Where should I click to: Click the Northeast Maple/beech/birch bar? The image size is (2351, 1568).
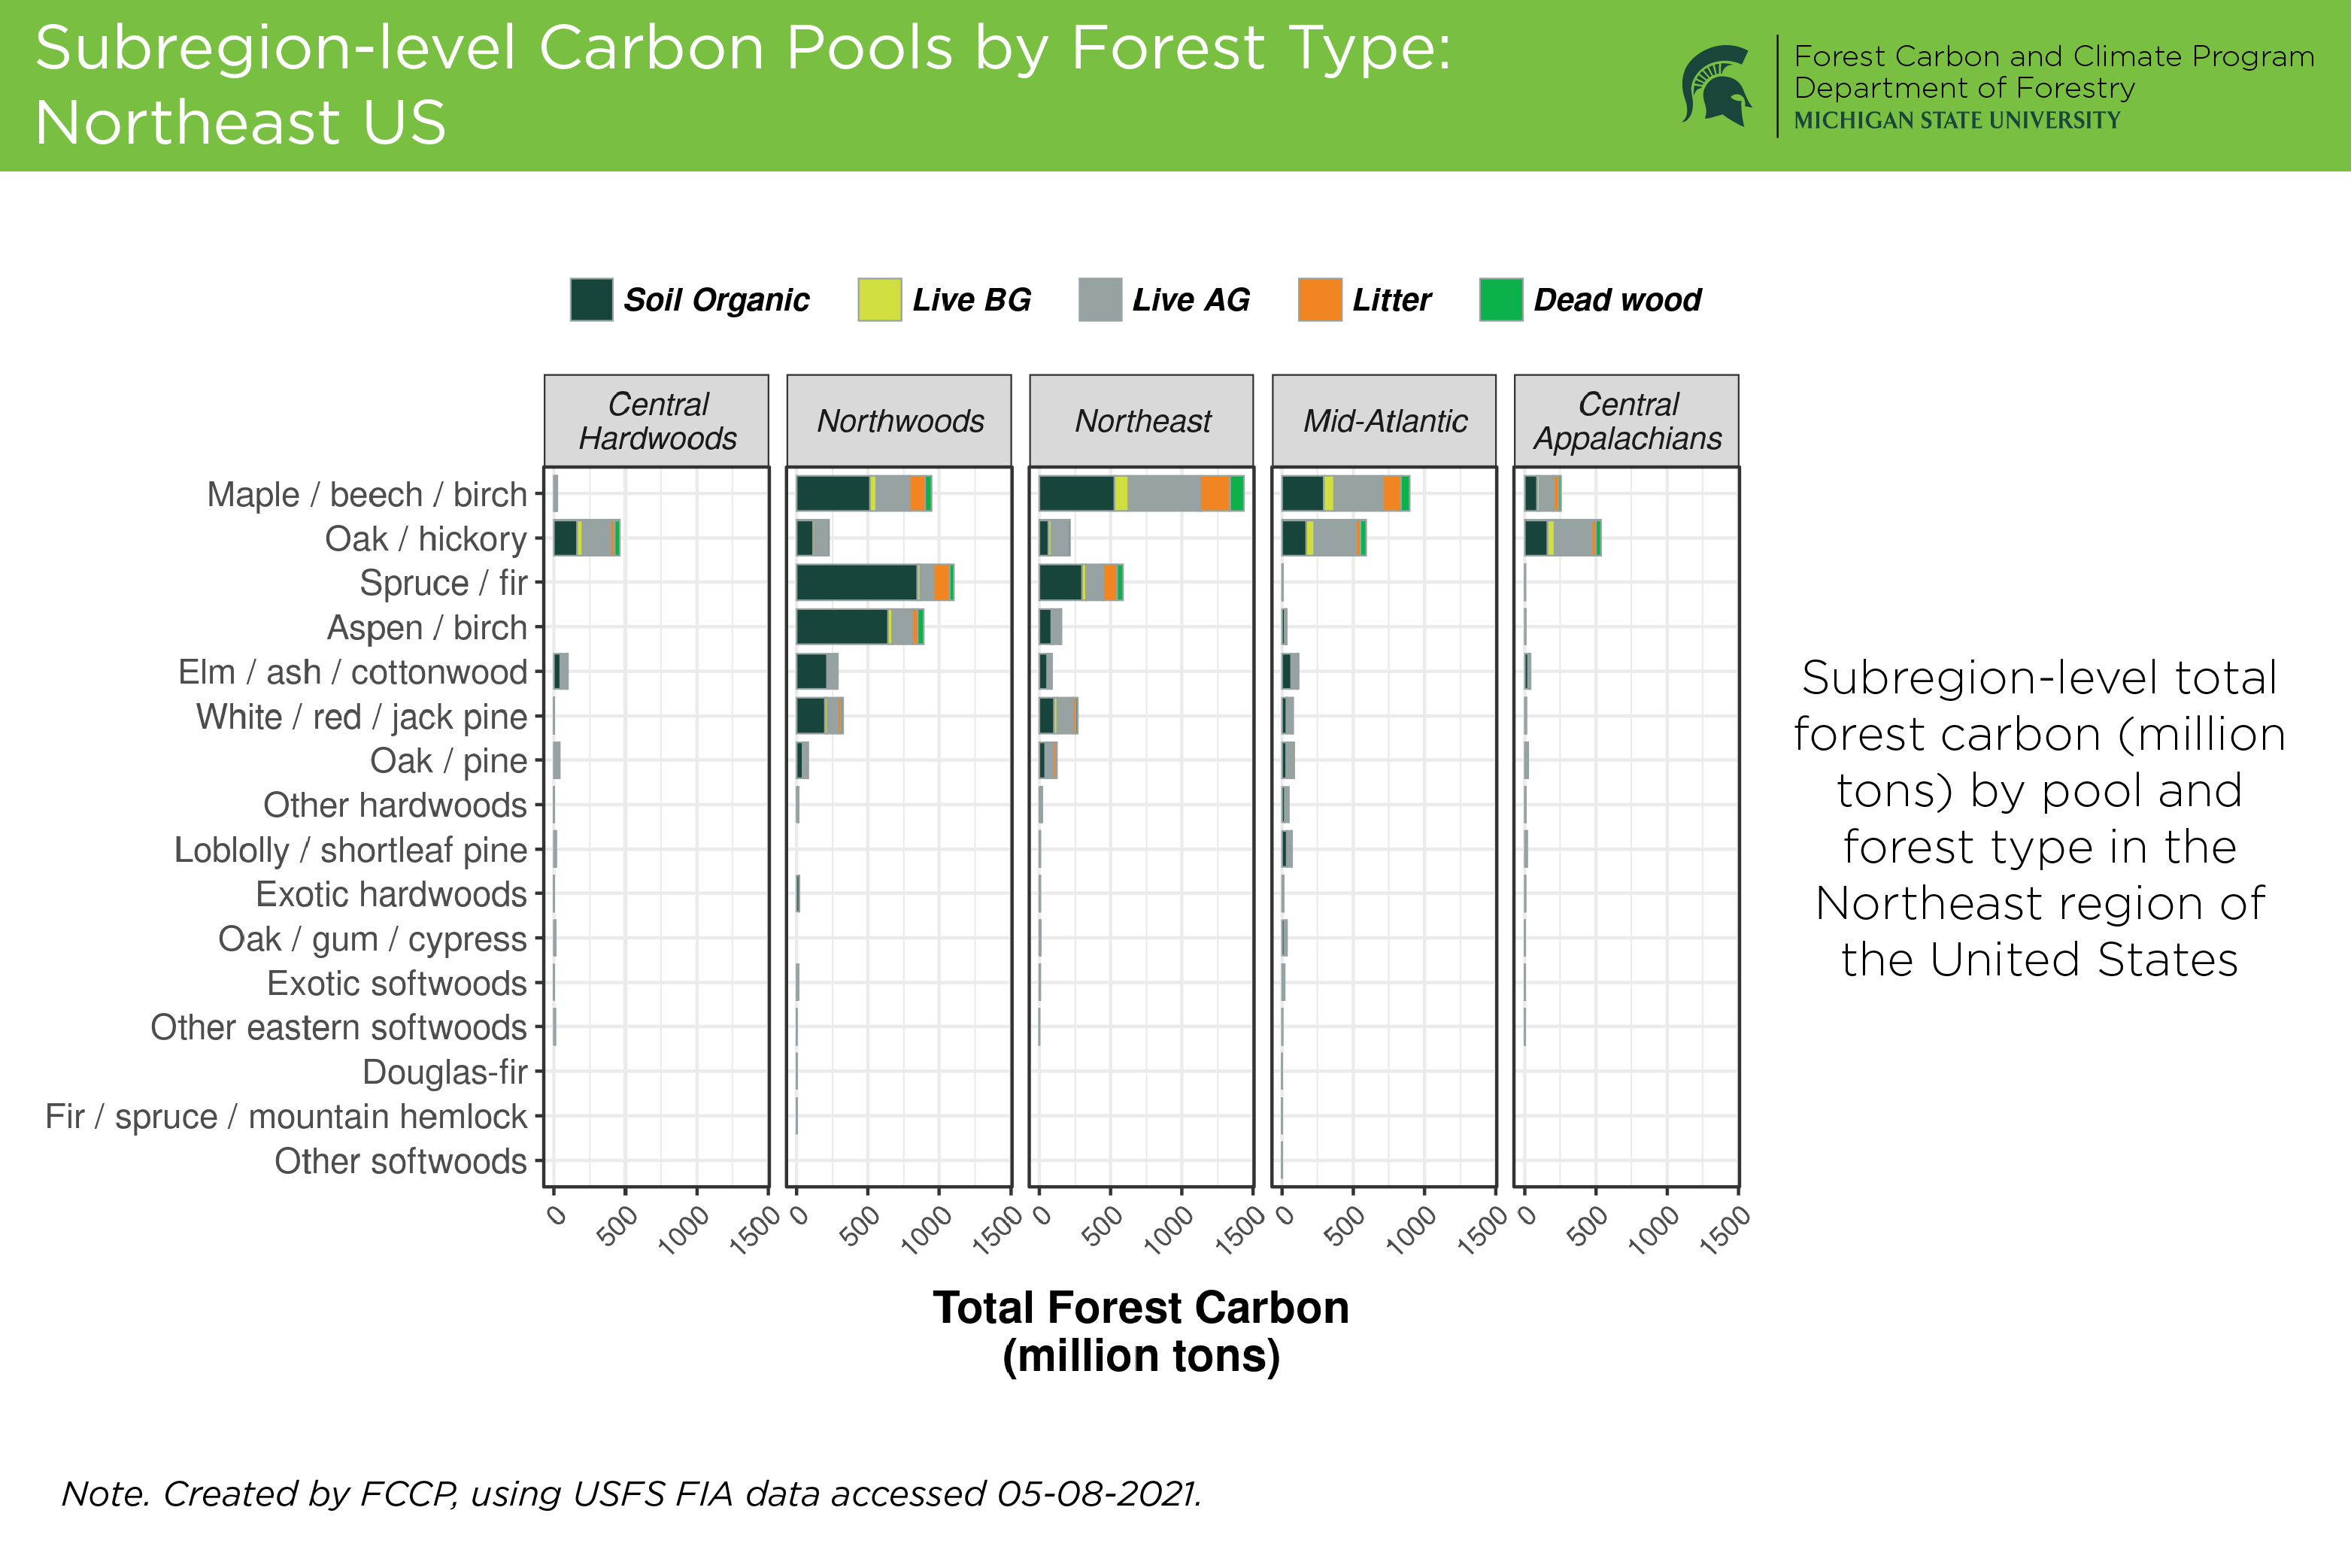point(1142,494)
